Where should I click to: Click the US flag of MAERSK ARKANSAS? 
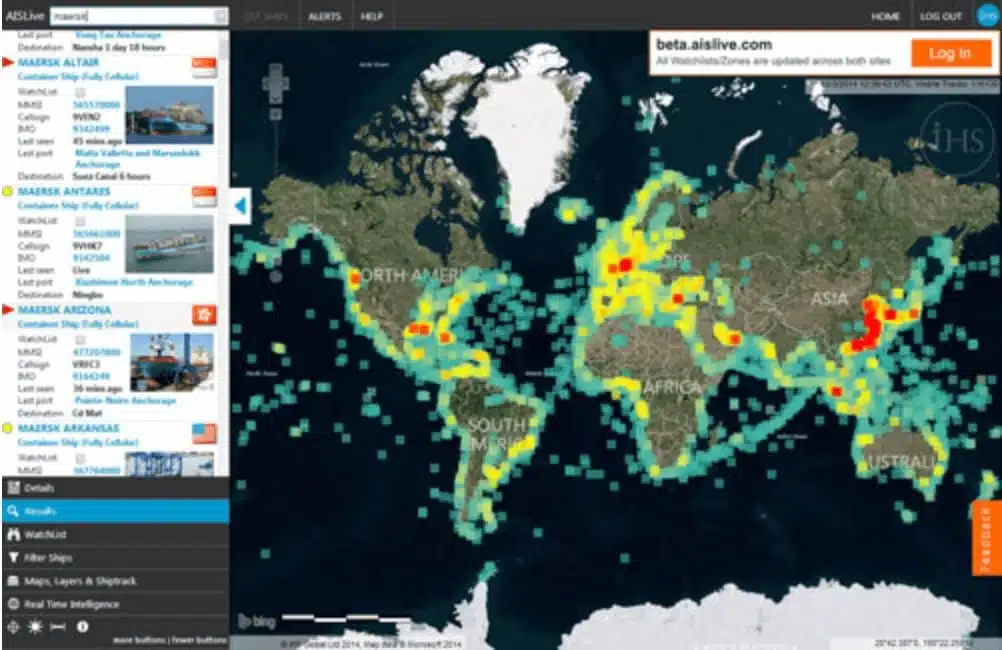[204, 433]
